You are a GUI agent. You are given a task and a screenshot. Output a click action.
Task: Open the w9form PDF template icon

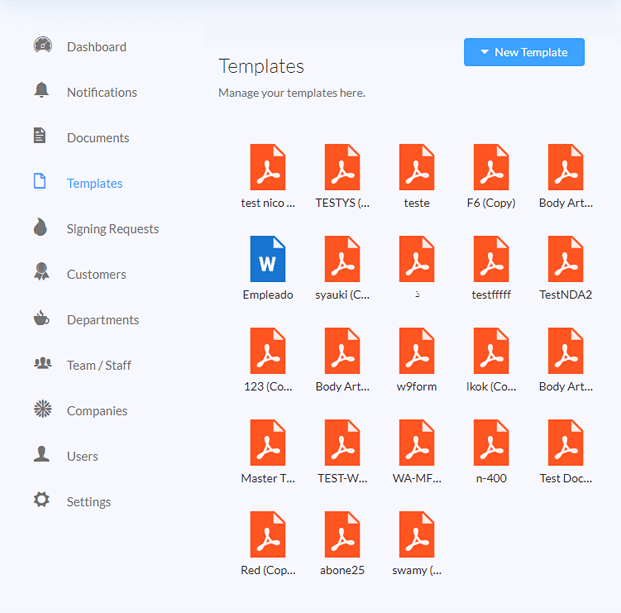pyautogui.click(x=417, y=351)
